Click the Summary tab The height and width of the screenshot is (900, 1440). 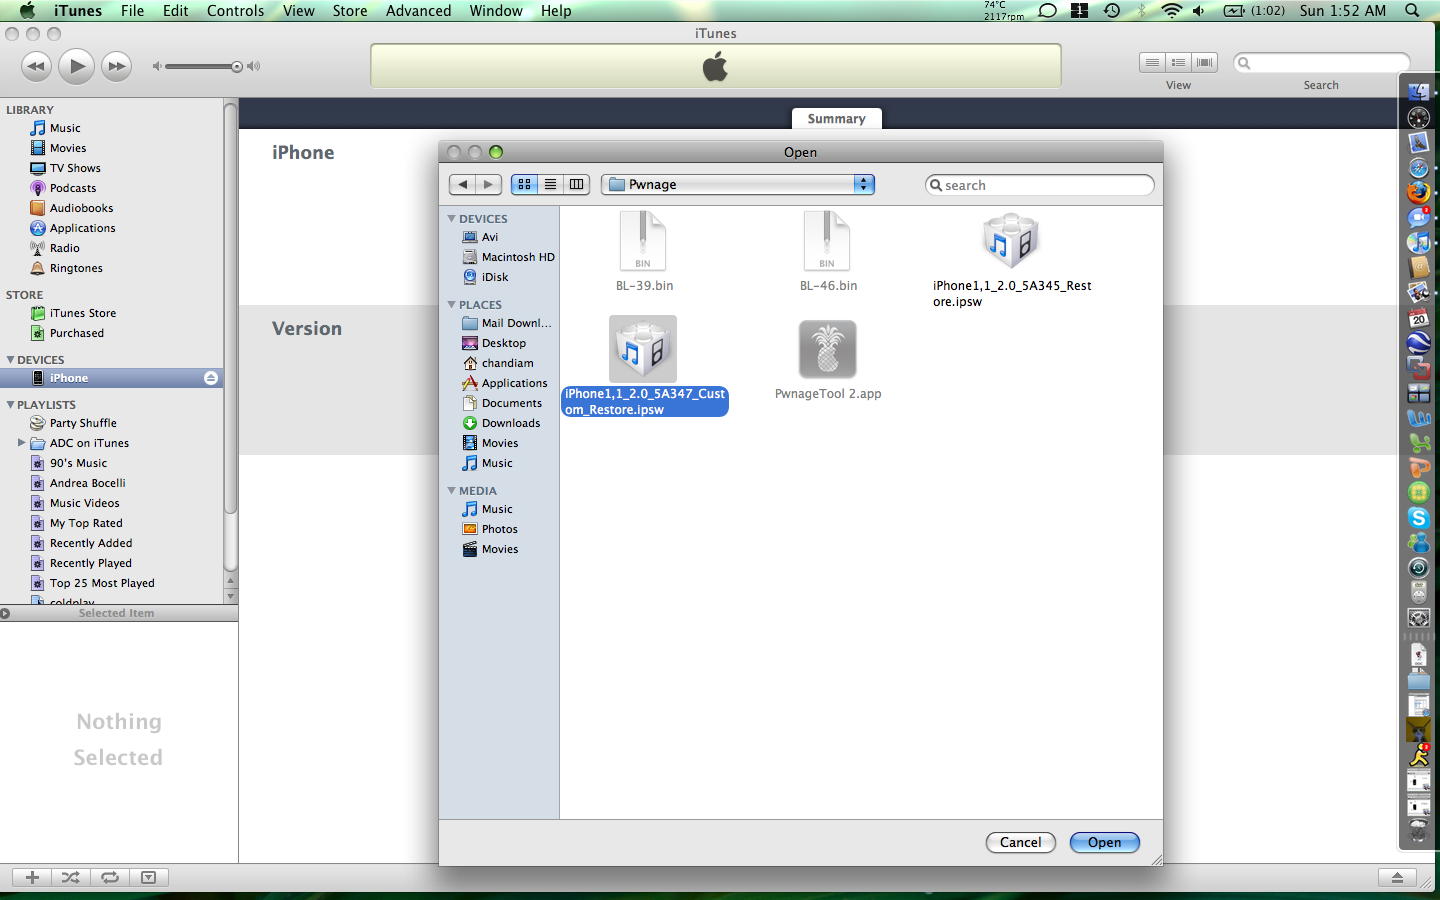click(x=836, y=118)
